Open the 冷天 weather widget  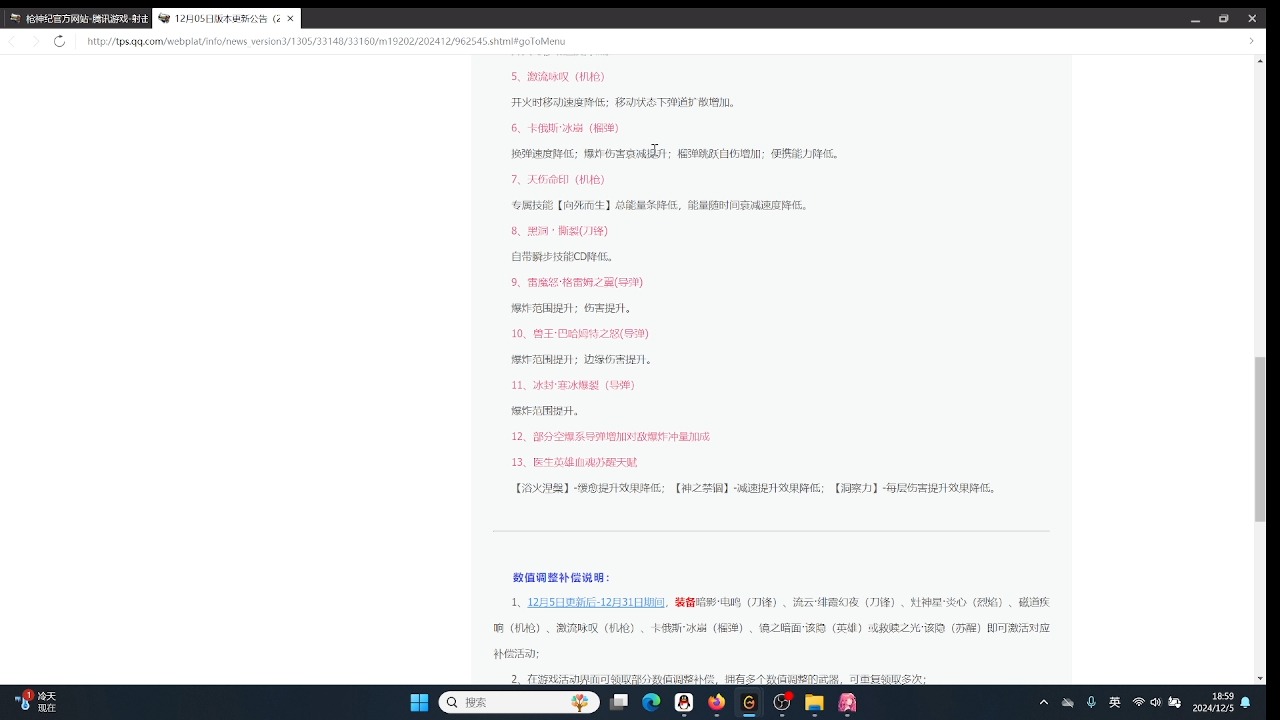[x=36, y=702]
